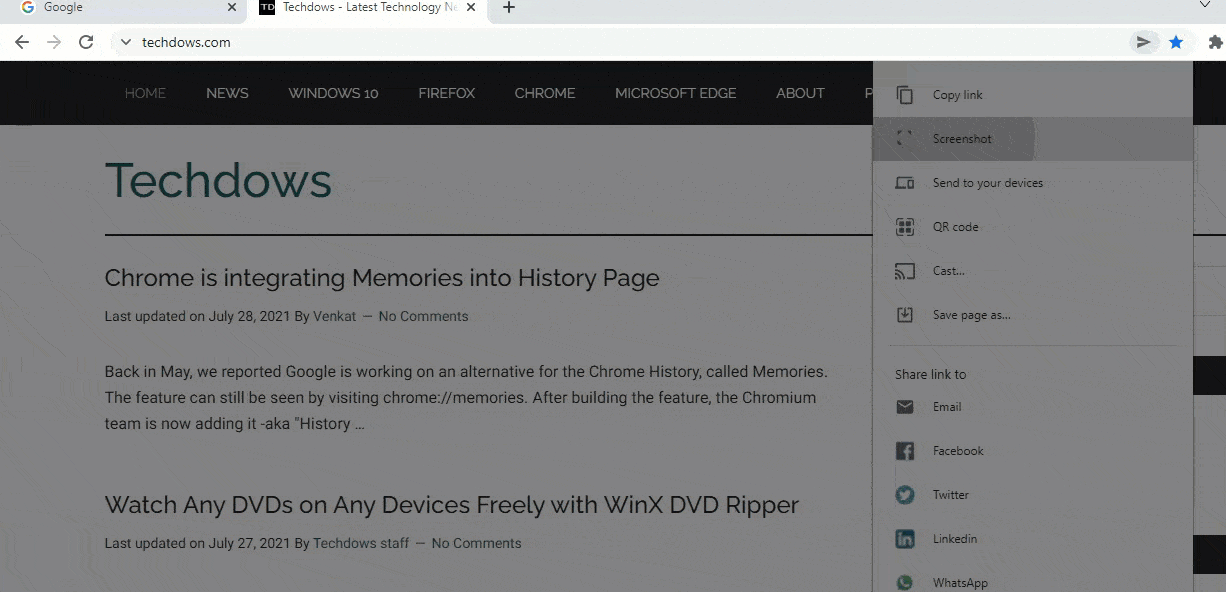
Task: Open the Venkat author link
Action: tap(335, 316)
